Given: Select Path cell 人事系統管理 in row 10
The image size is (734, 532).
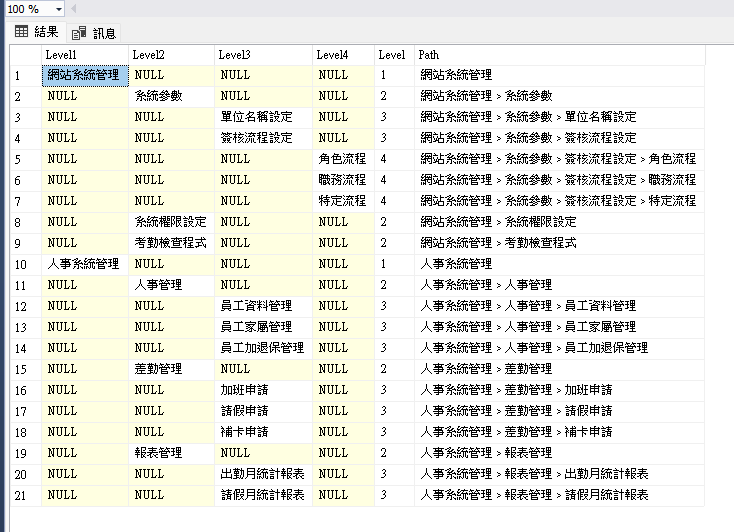Looking at the screenshot, I should pos(560,264).
